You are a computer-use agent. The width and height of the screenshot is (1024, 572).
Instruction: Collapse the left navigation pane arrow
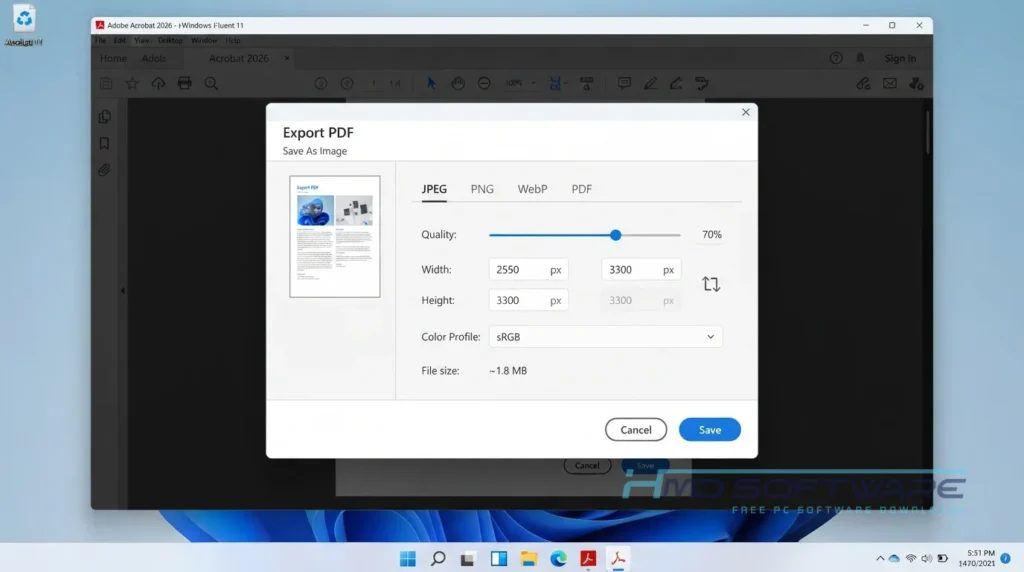point(122,291)
